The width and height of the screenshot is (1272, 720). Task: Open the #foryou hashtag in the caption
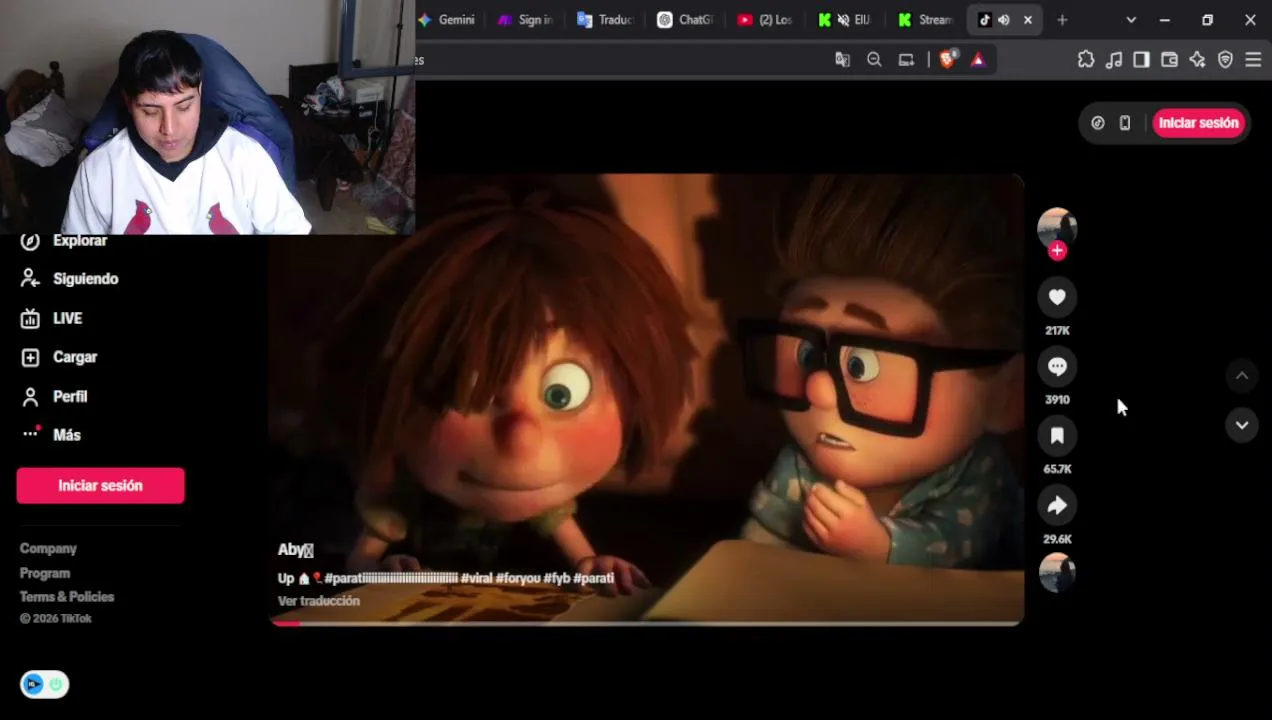517,578
